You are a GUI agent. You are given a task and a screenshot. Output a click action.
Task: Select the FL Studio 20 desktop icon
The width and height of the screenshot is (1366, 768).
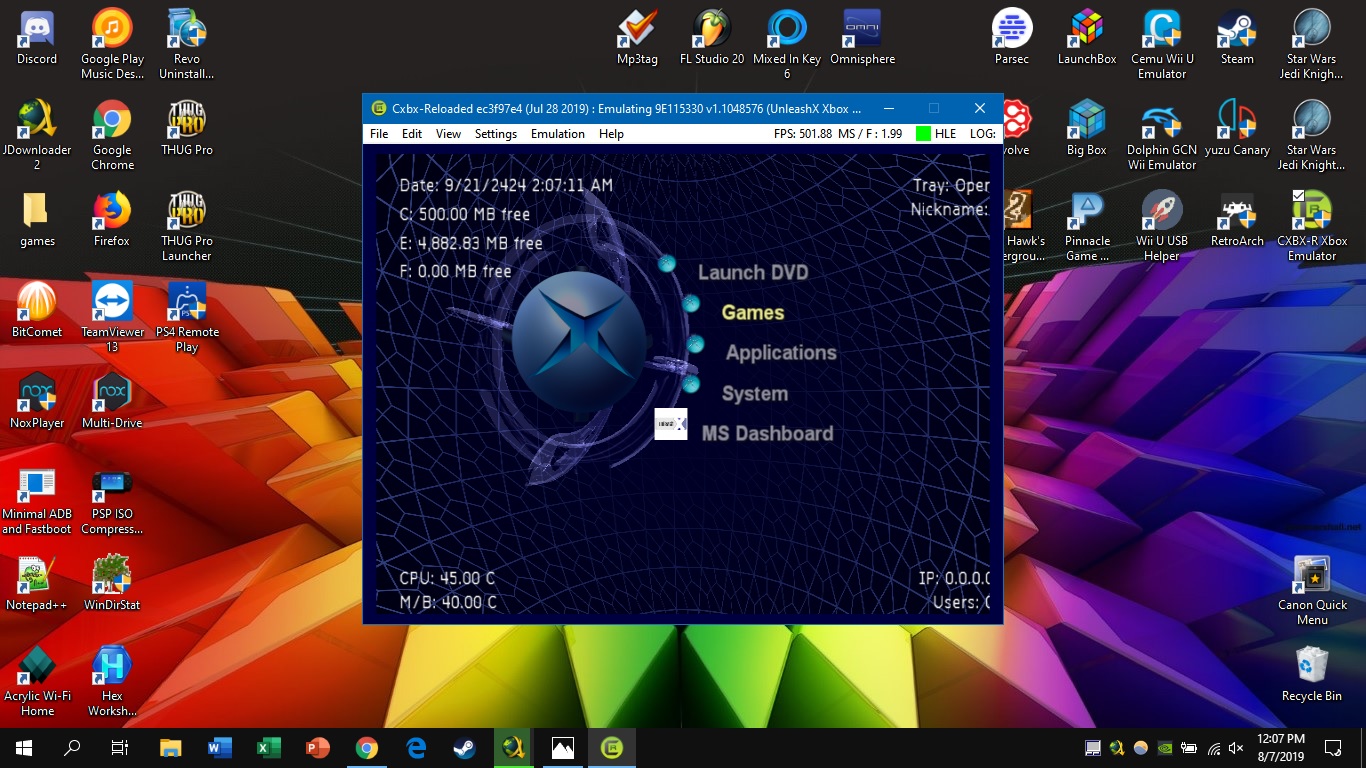pos(712,38)
